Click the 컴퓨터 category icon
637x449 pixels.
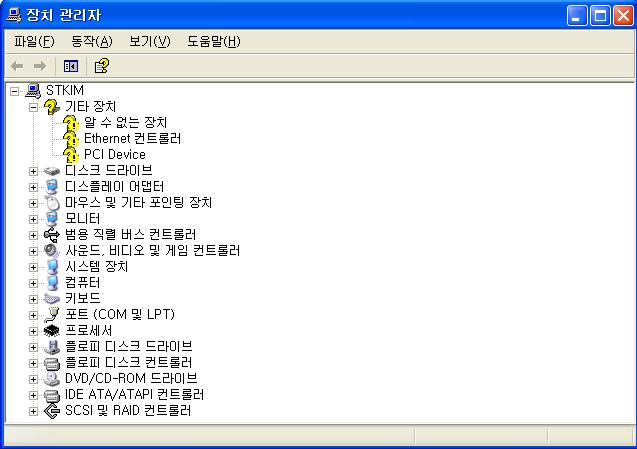pyautogui.click(x=52, y=282)
